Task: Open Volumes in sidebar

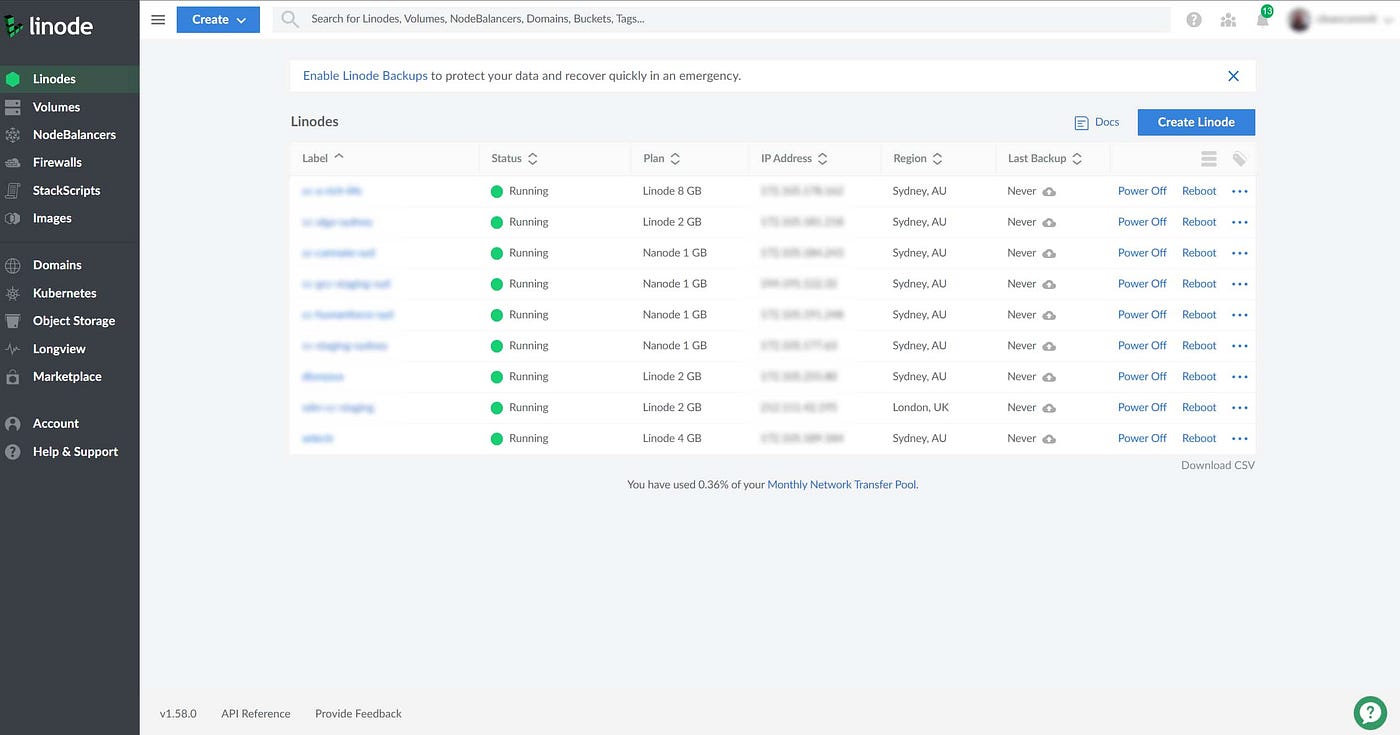Action: 70,107
